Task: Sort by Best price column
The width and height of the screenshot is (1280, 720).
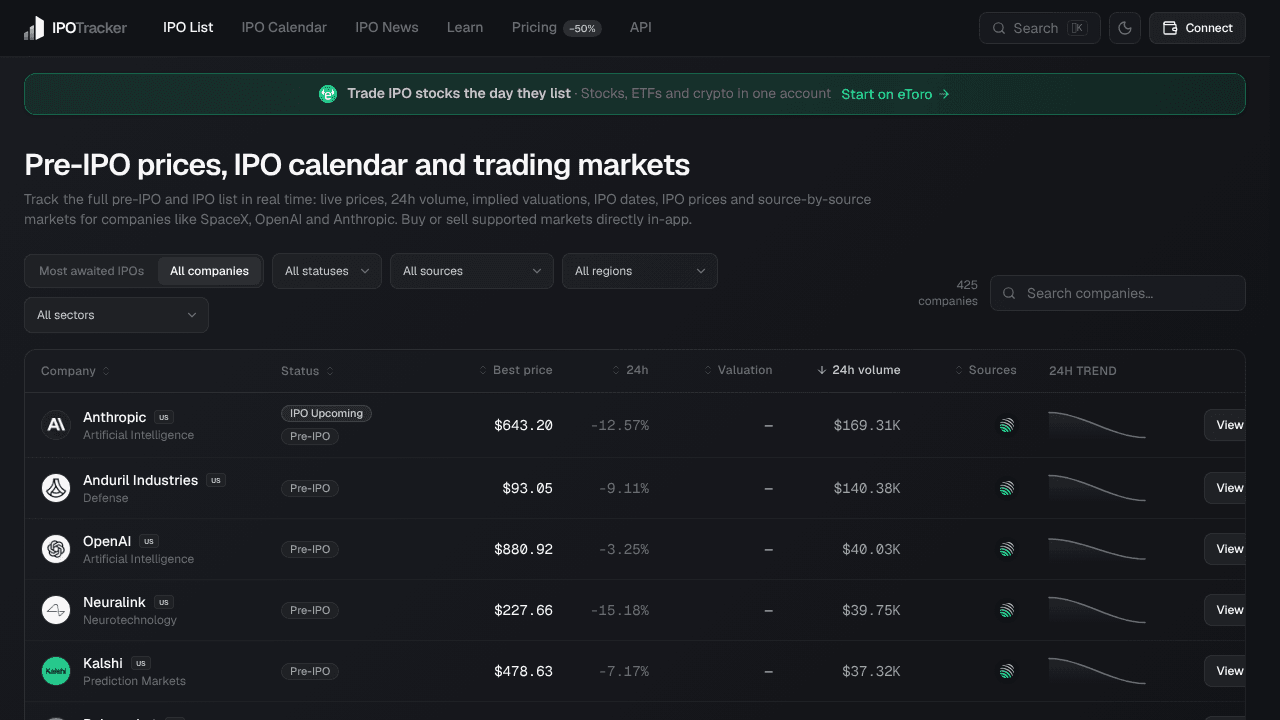Action: pyautogui.click(x=516, y=370)
